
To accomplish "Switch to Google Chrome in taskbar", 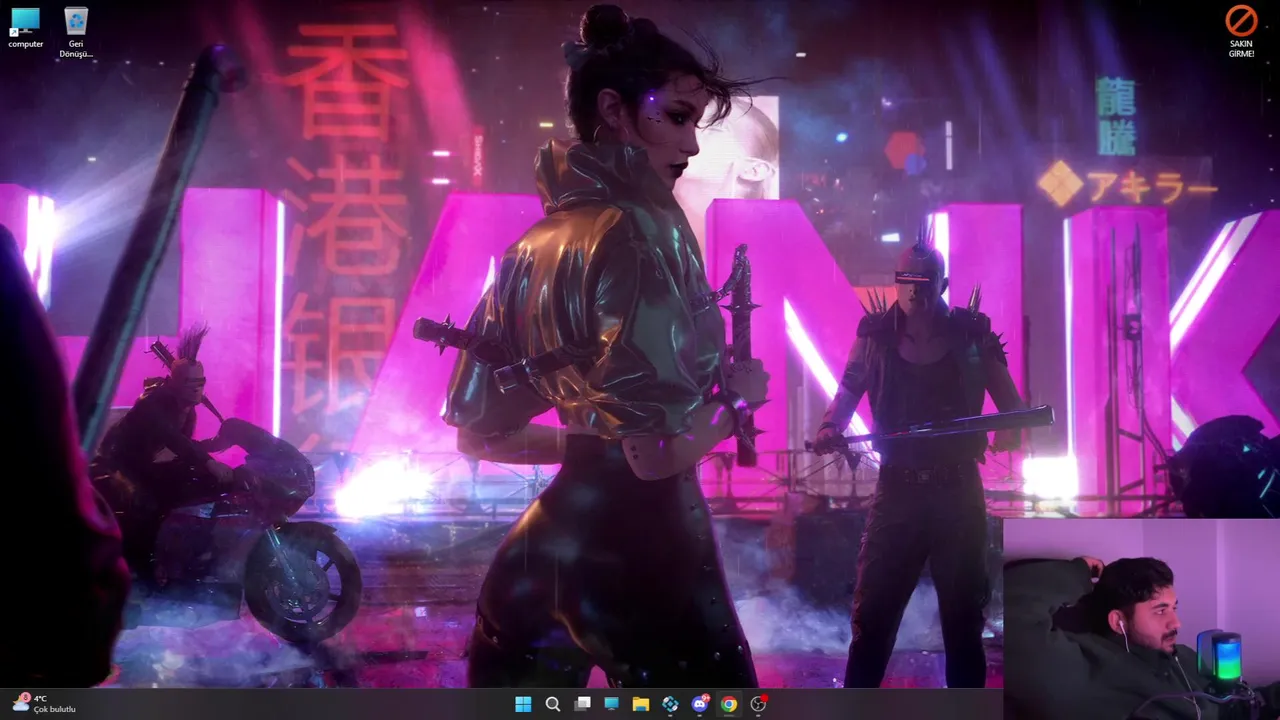I will tap(729, 704).
